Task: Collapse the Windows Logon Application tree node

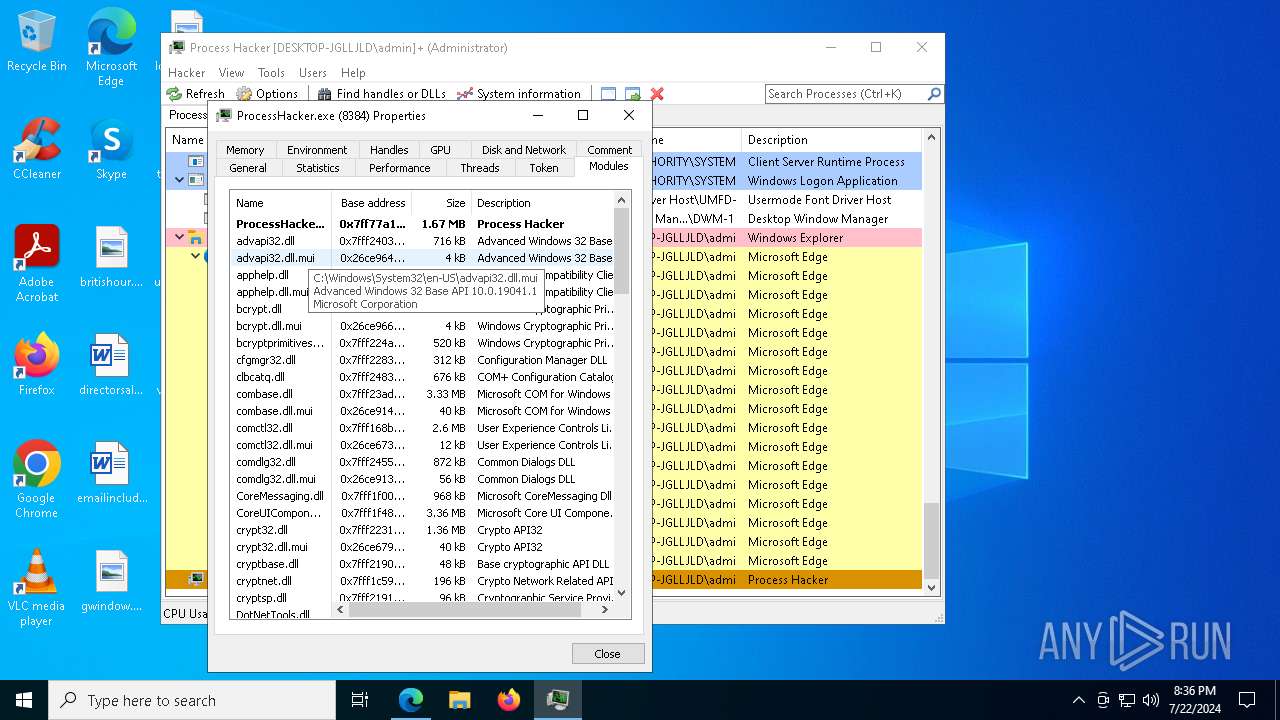Action: 179,180
